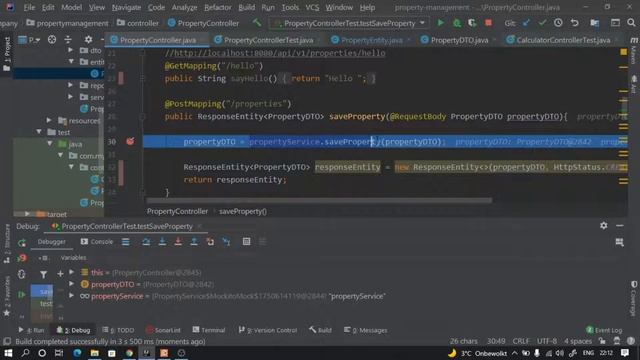Update project via the blue Git arrow
The width and height of the screenshot is (640, 360).
(526, 23)
